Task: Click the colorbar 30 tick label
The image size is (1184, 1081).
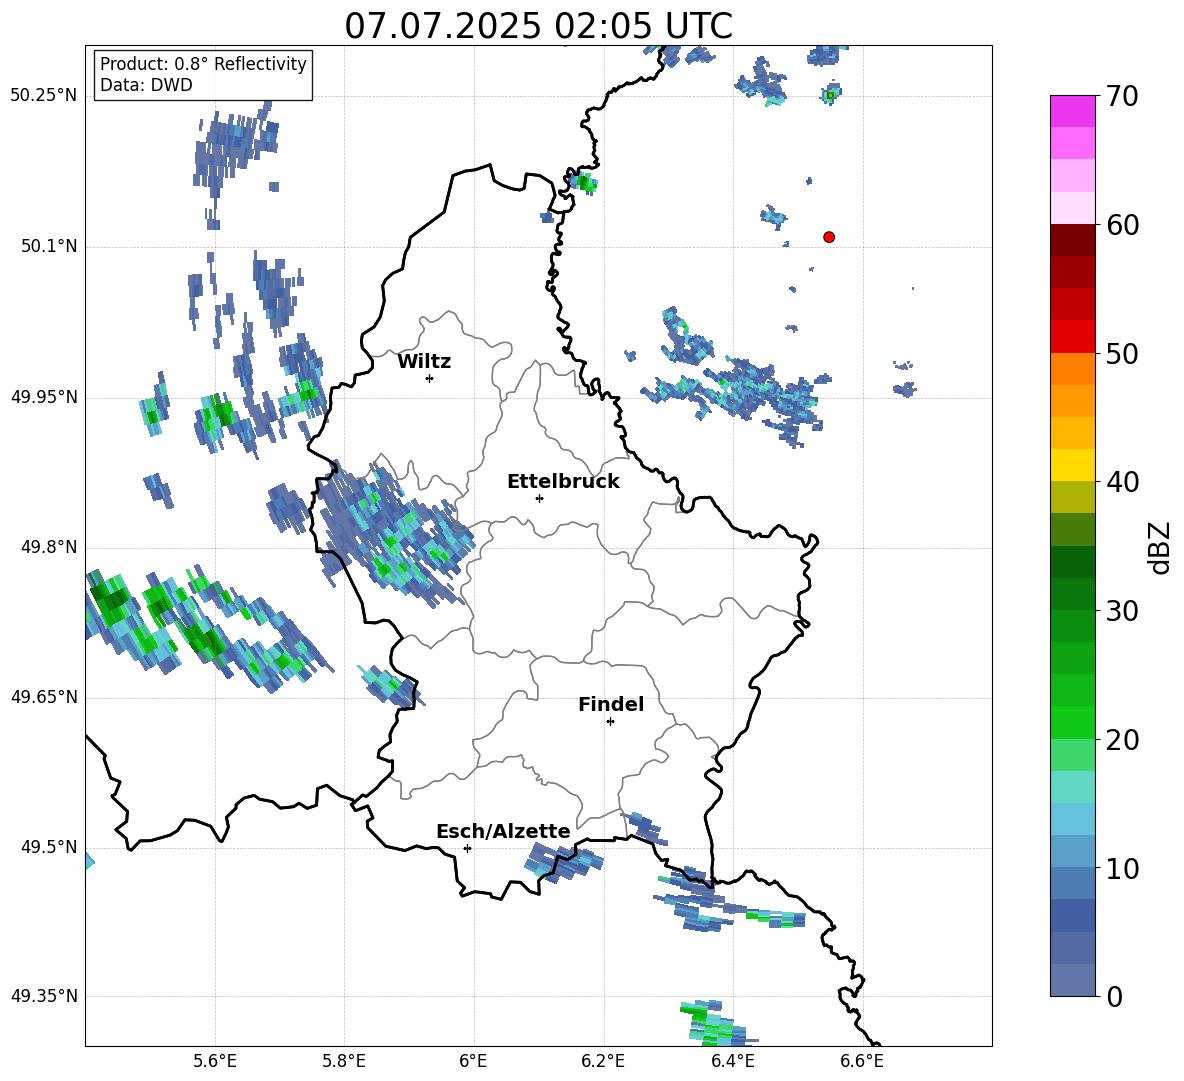Action: click(1122, 611)
